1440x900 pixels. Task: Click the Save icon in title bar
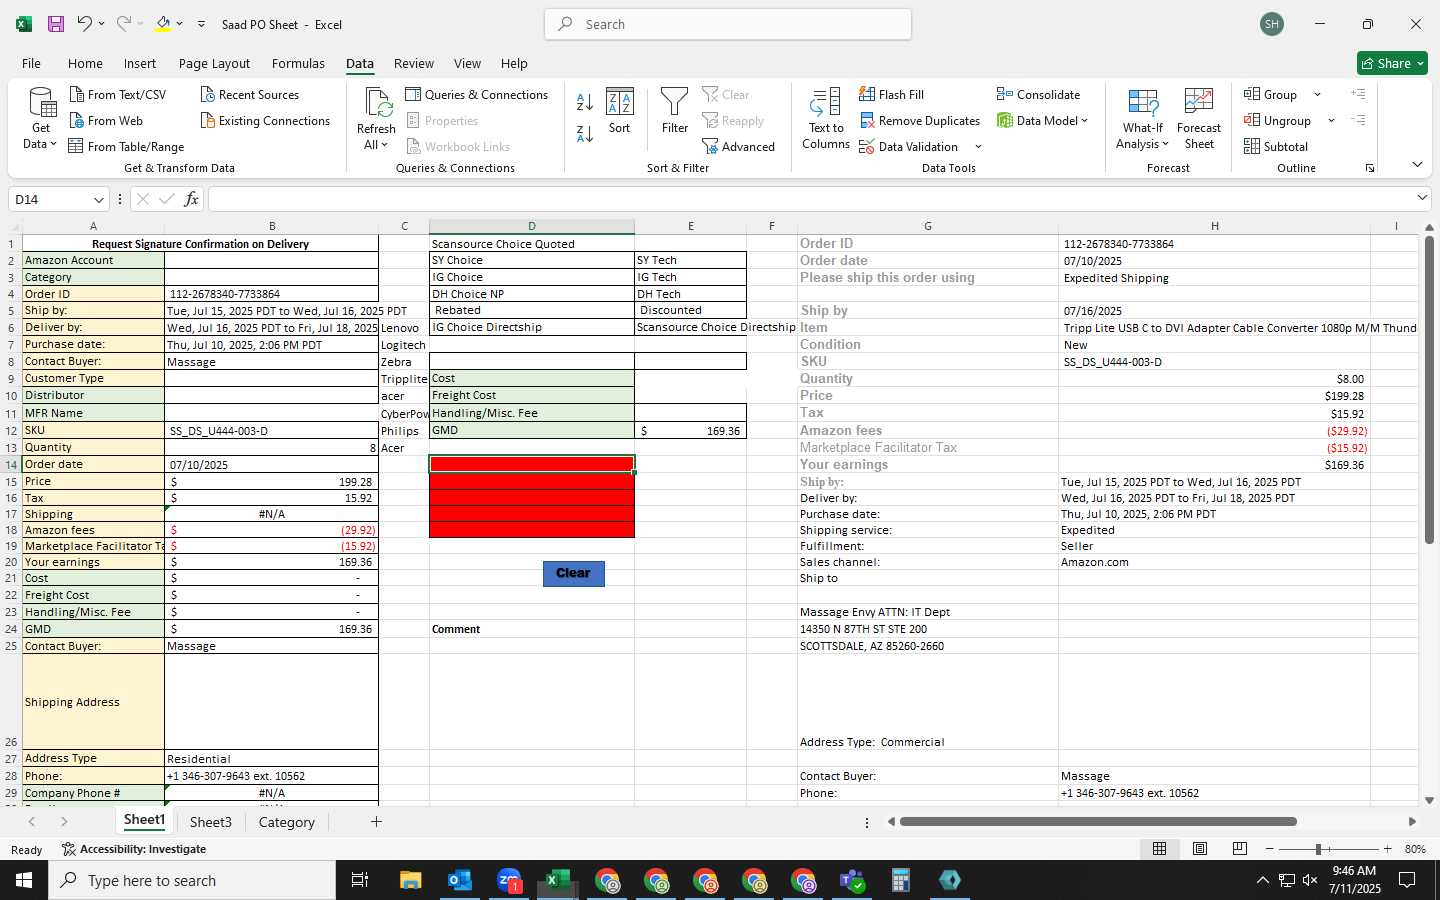pyautogui.click(x=56, y=24)
